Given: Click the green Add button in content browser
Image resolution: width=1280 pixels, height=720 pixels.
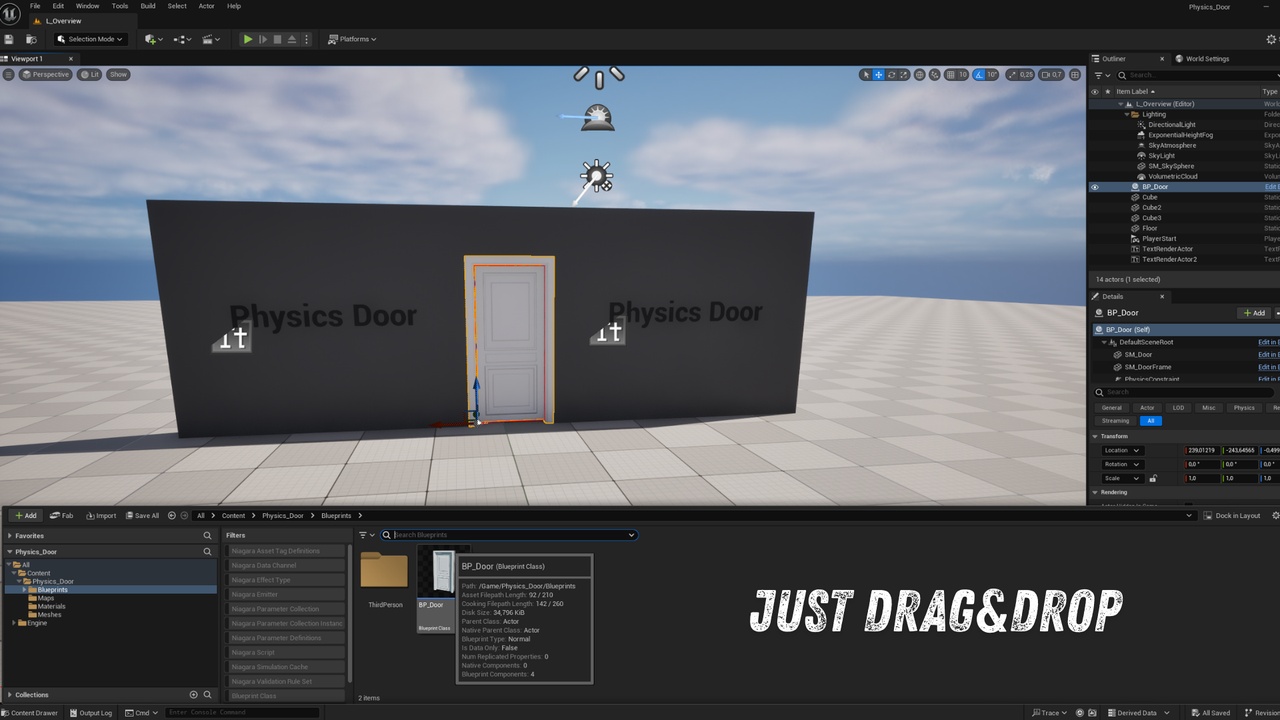Looking at the screenshot, I should click(26, 515).
